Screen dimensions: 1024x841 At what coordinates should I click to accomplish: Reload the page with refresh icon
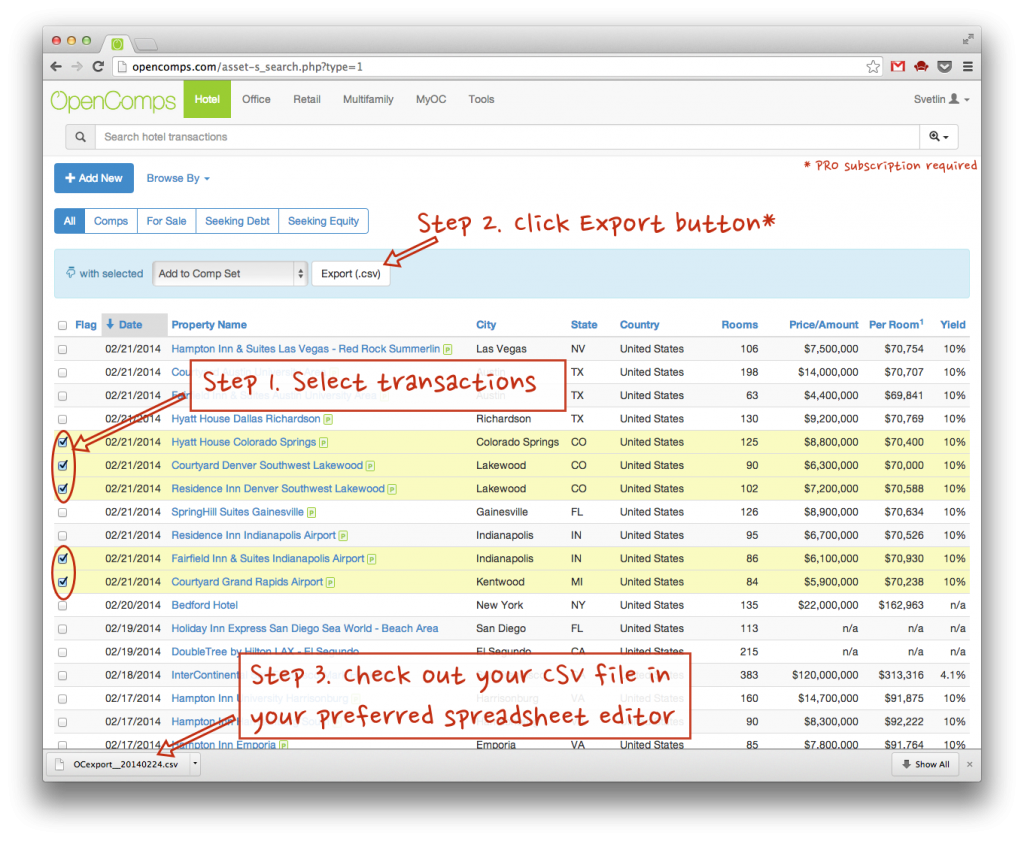pos(98,67)
